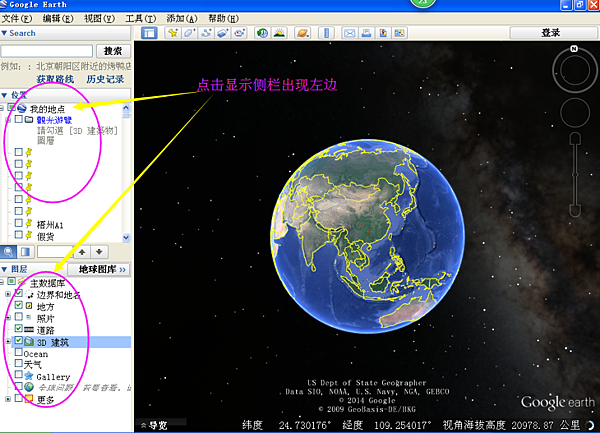Screen dimensions: 600x433
Task: Add a placemark with the pushpin tool
Action: coord(173,33)
